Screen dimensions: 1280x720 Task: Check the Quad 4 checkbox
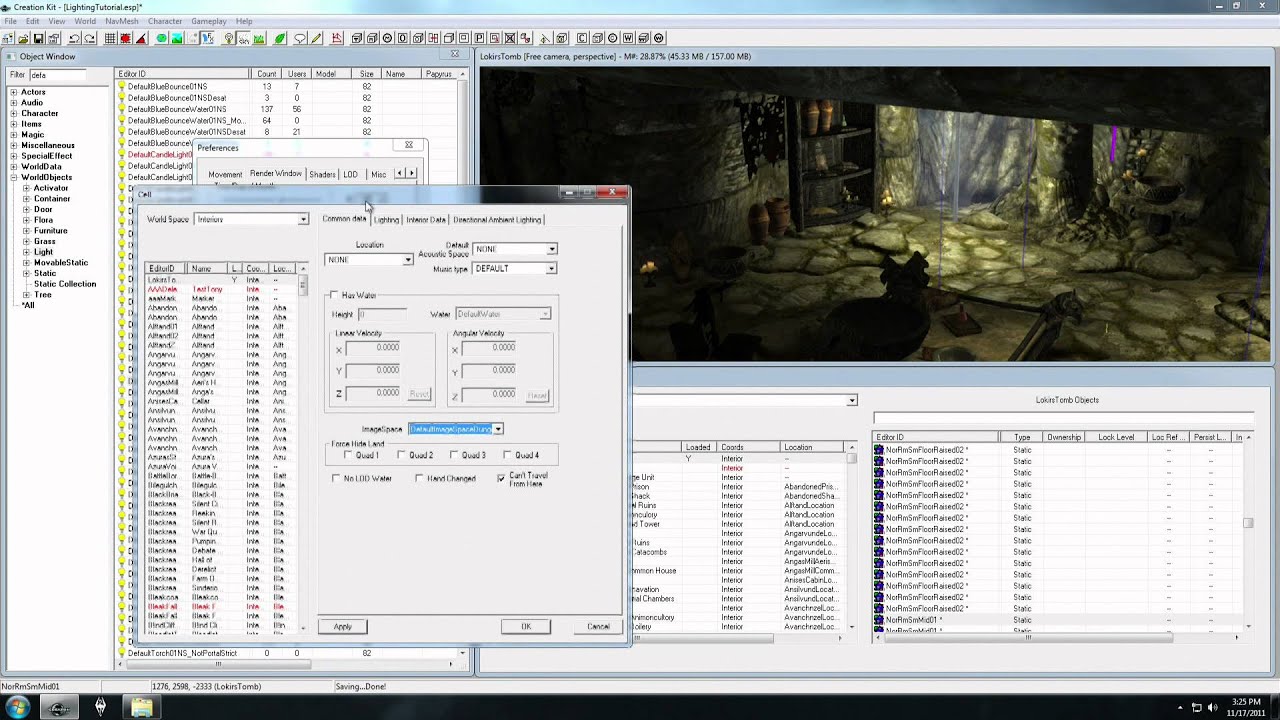[x=507, y=455]
